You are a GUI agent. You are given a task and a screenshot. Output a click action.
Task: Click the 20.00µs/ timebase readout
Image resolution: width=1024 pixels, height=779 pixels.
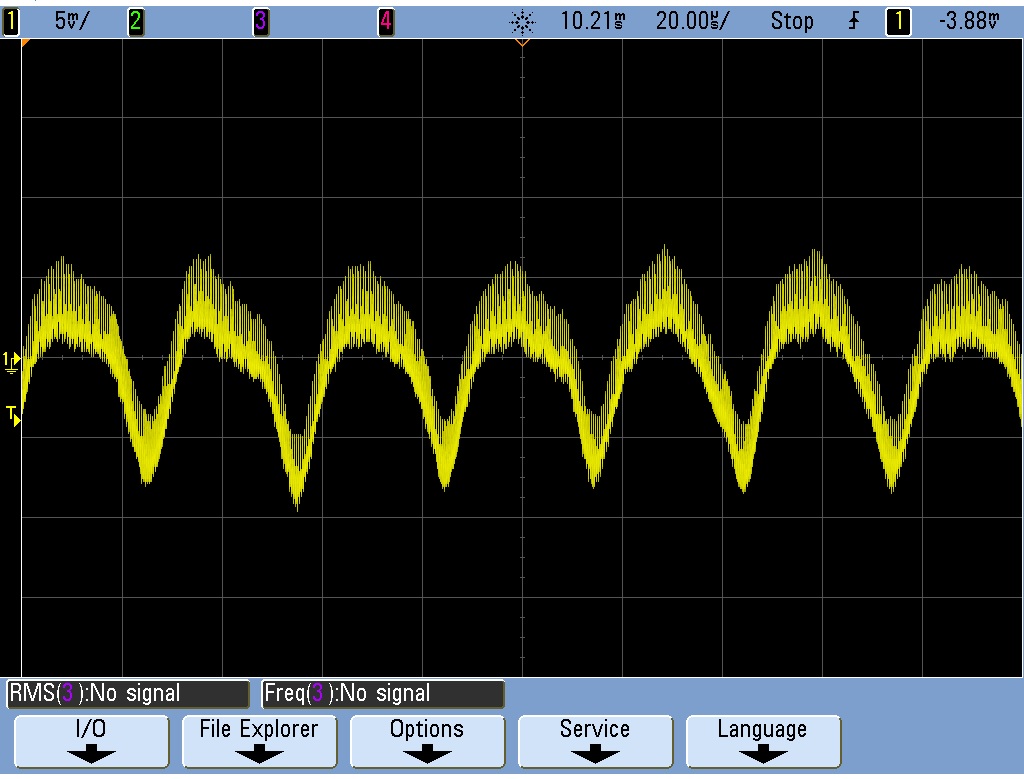tap(692, 22)
